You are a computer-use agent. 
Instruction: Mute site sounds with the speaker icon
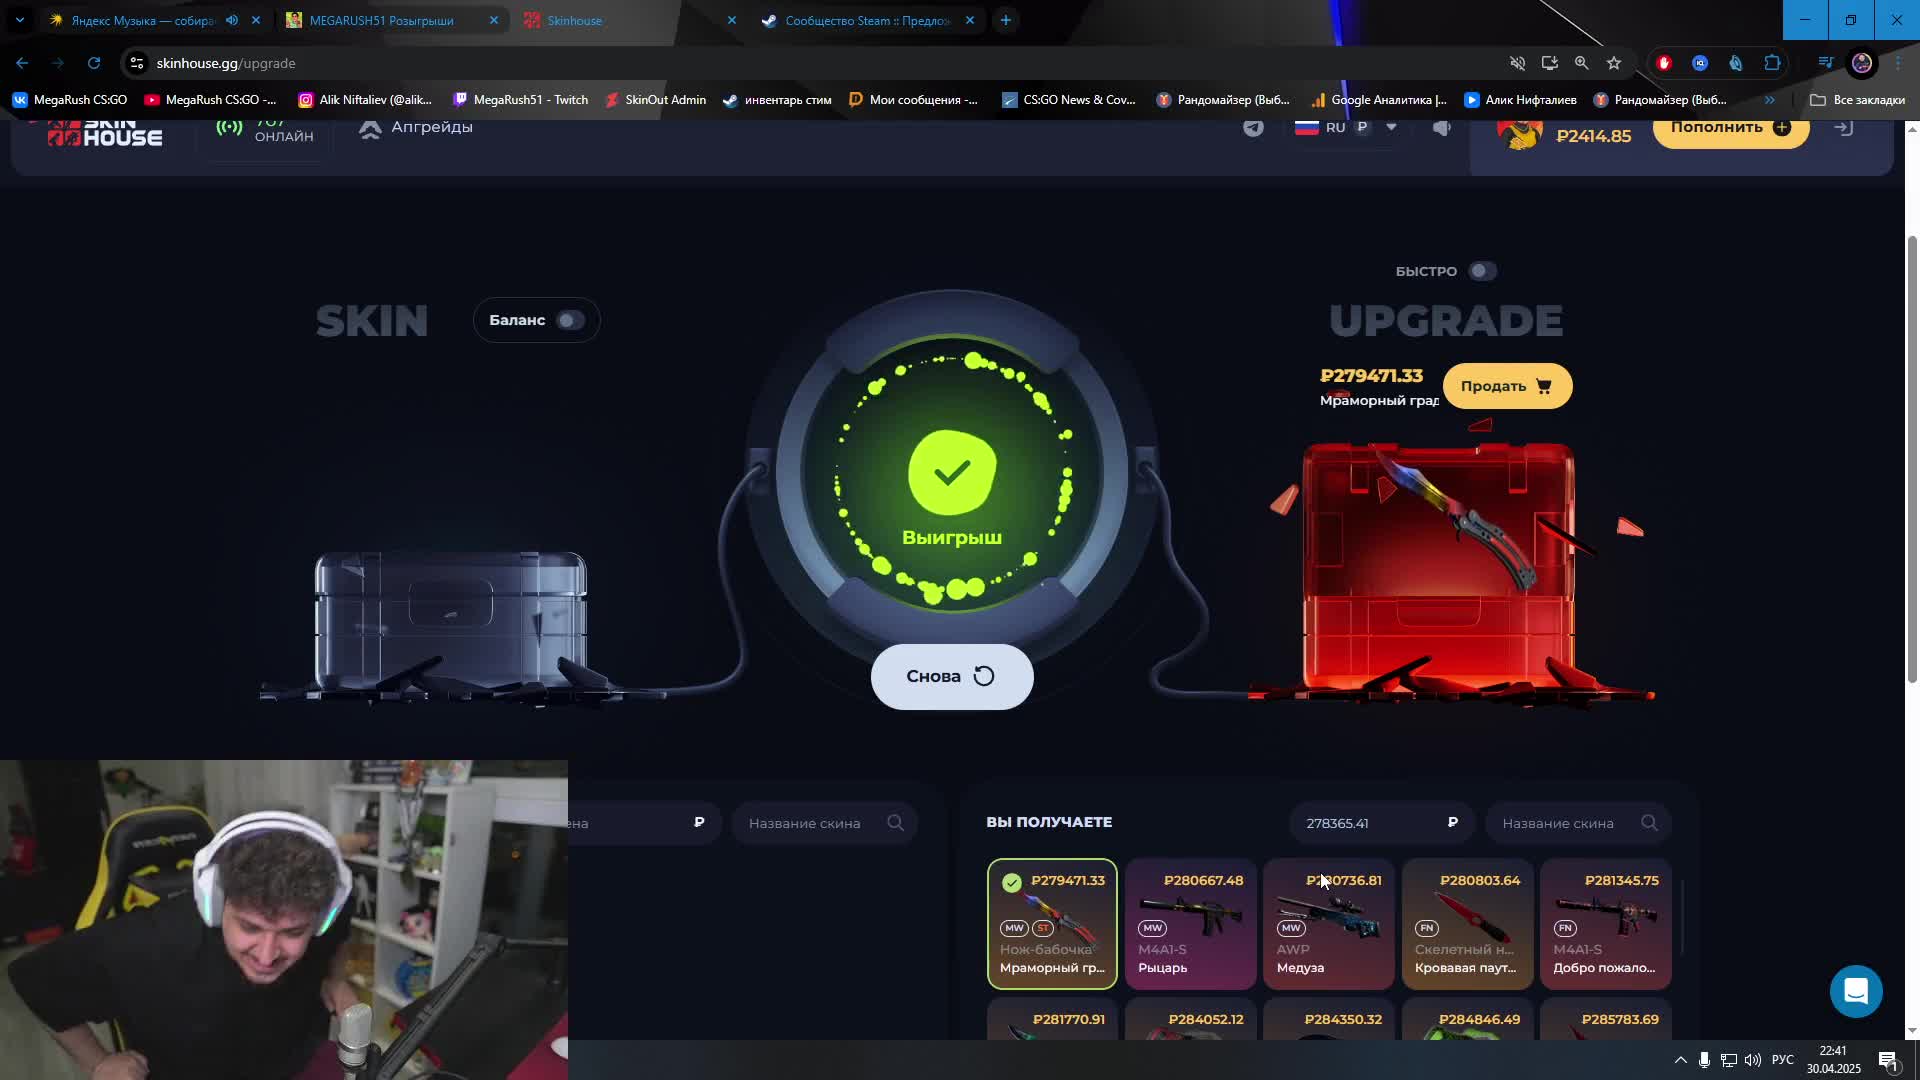coord(1441,128)
